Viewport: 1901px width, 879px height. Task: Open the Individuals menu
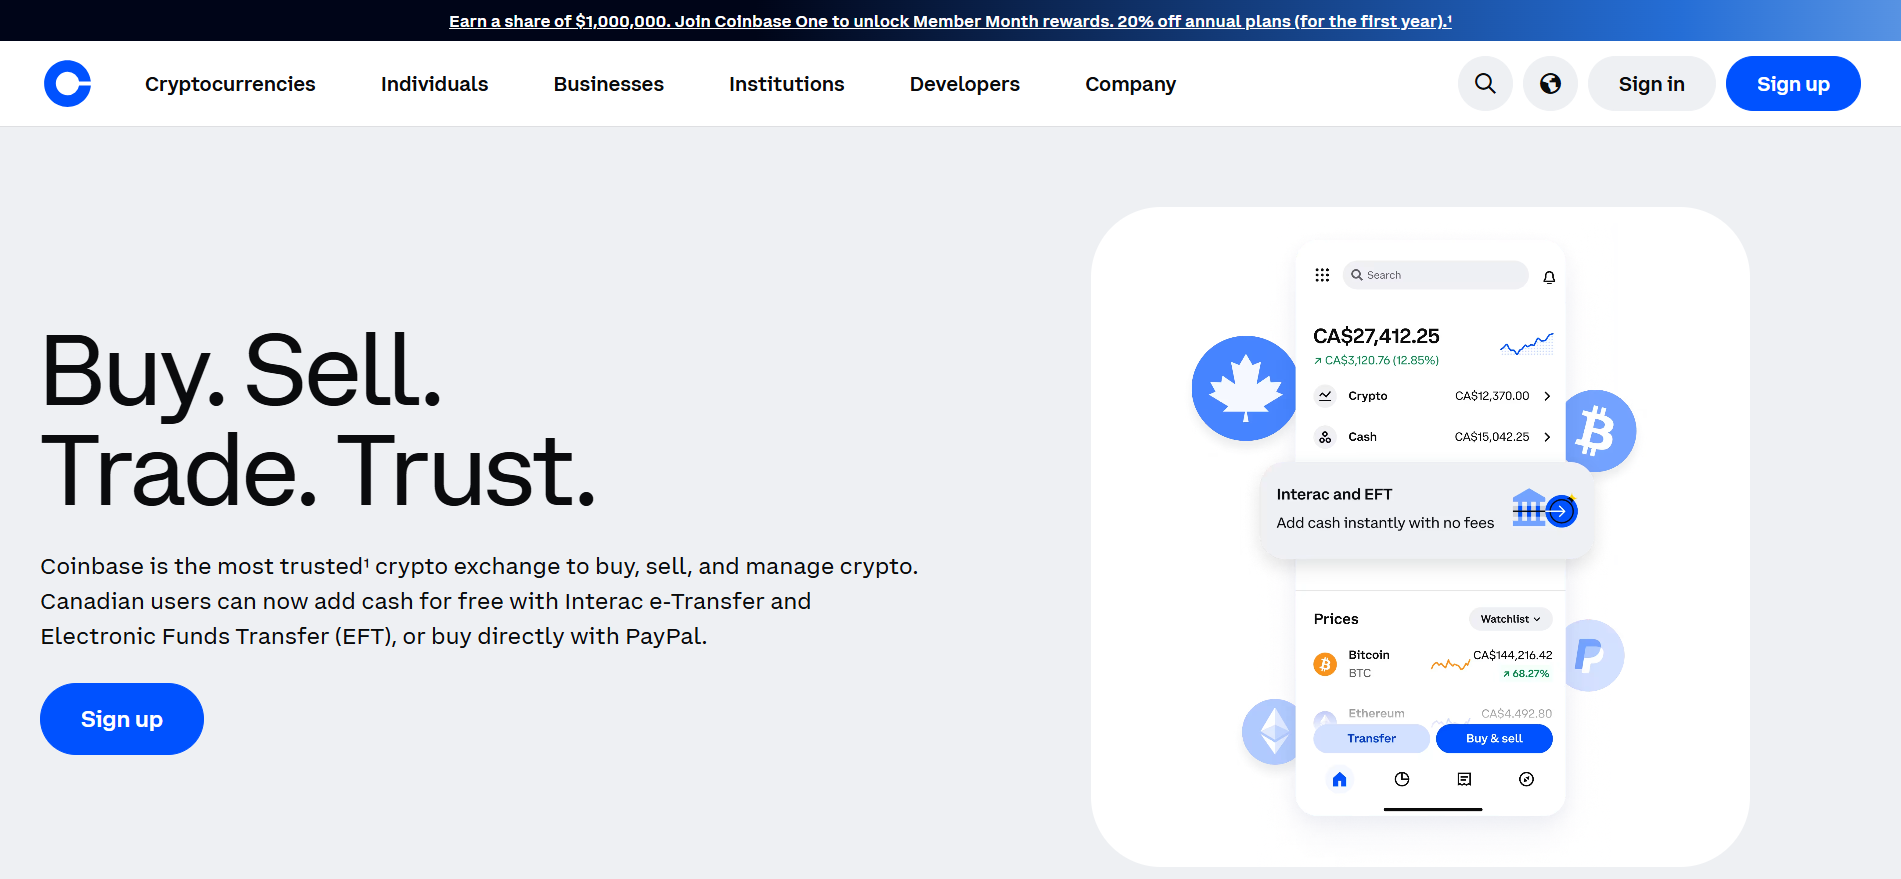434,84
